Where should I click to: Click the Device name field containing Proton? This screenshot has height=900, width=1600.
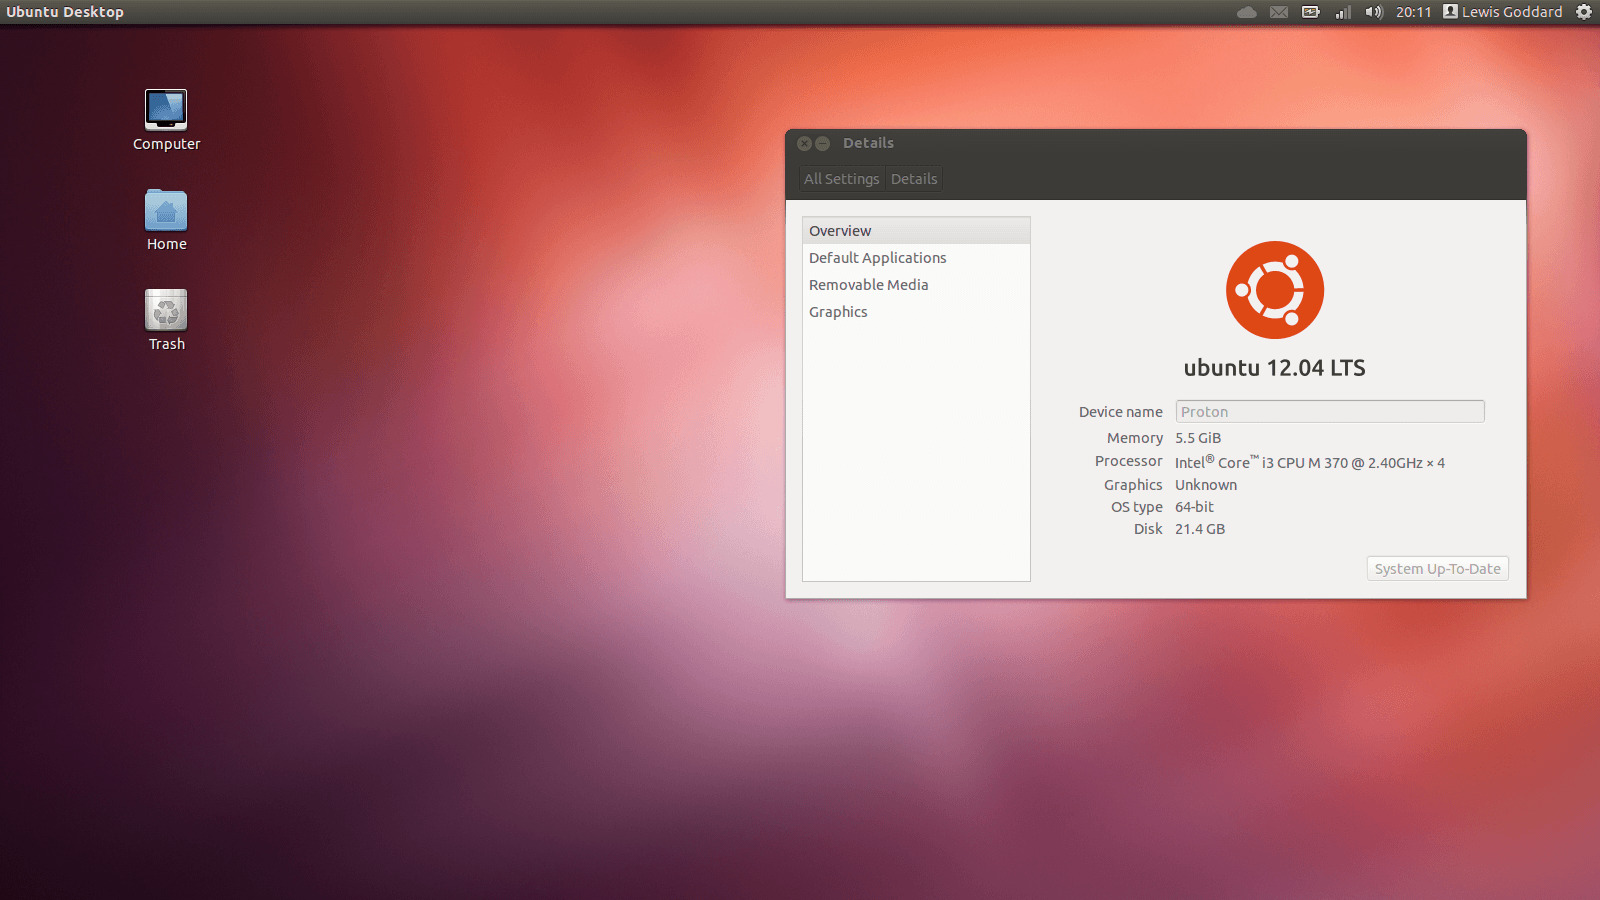tap(1329, 412)
